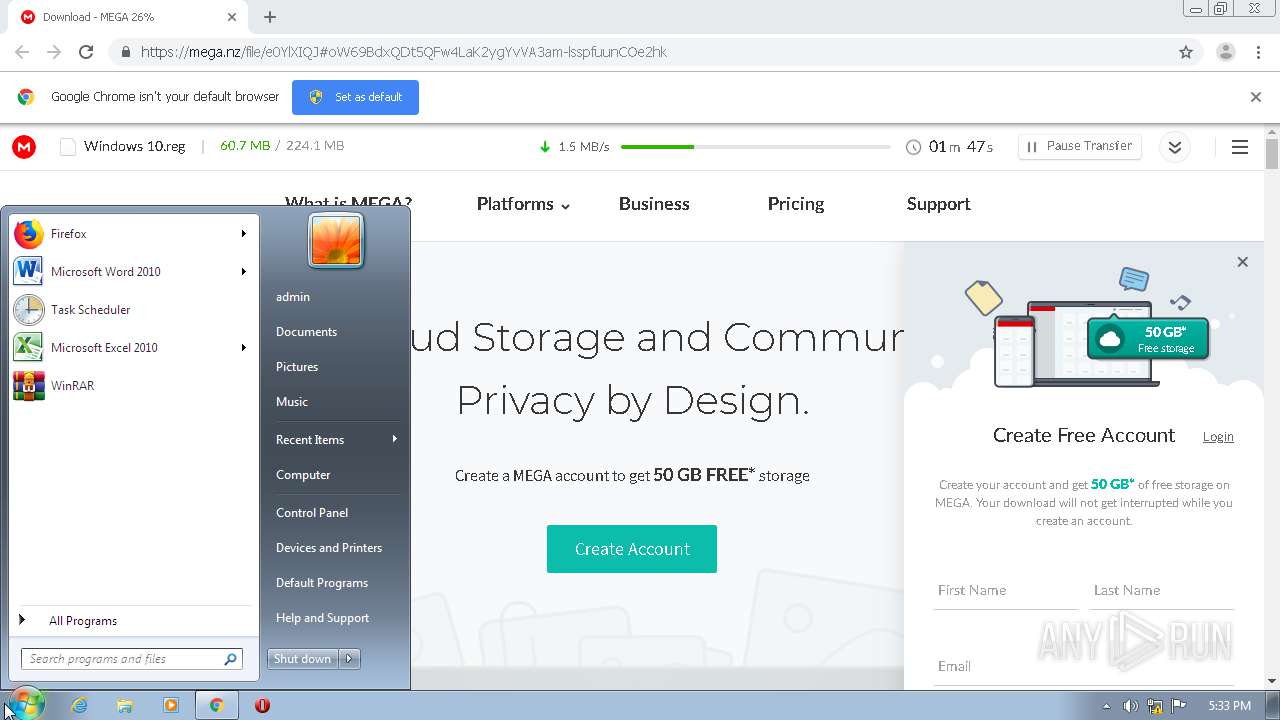Pause the file transfer
Image resolution: width=1280 pixels, height=720 pixels.
(x=1079, y=146)
